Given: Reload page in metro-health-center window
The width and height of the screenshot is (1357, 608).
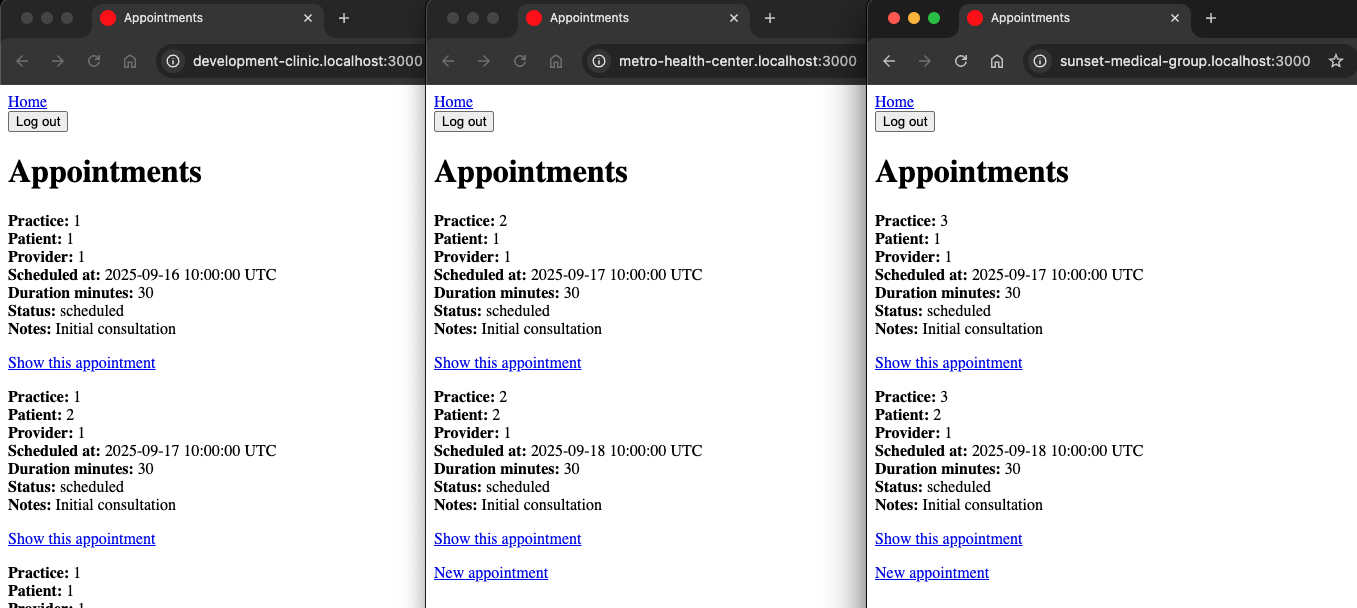Looking at the screenshot, I should 520,61.
